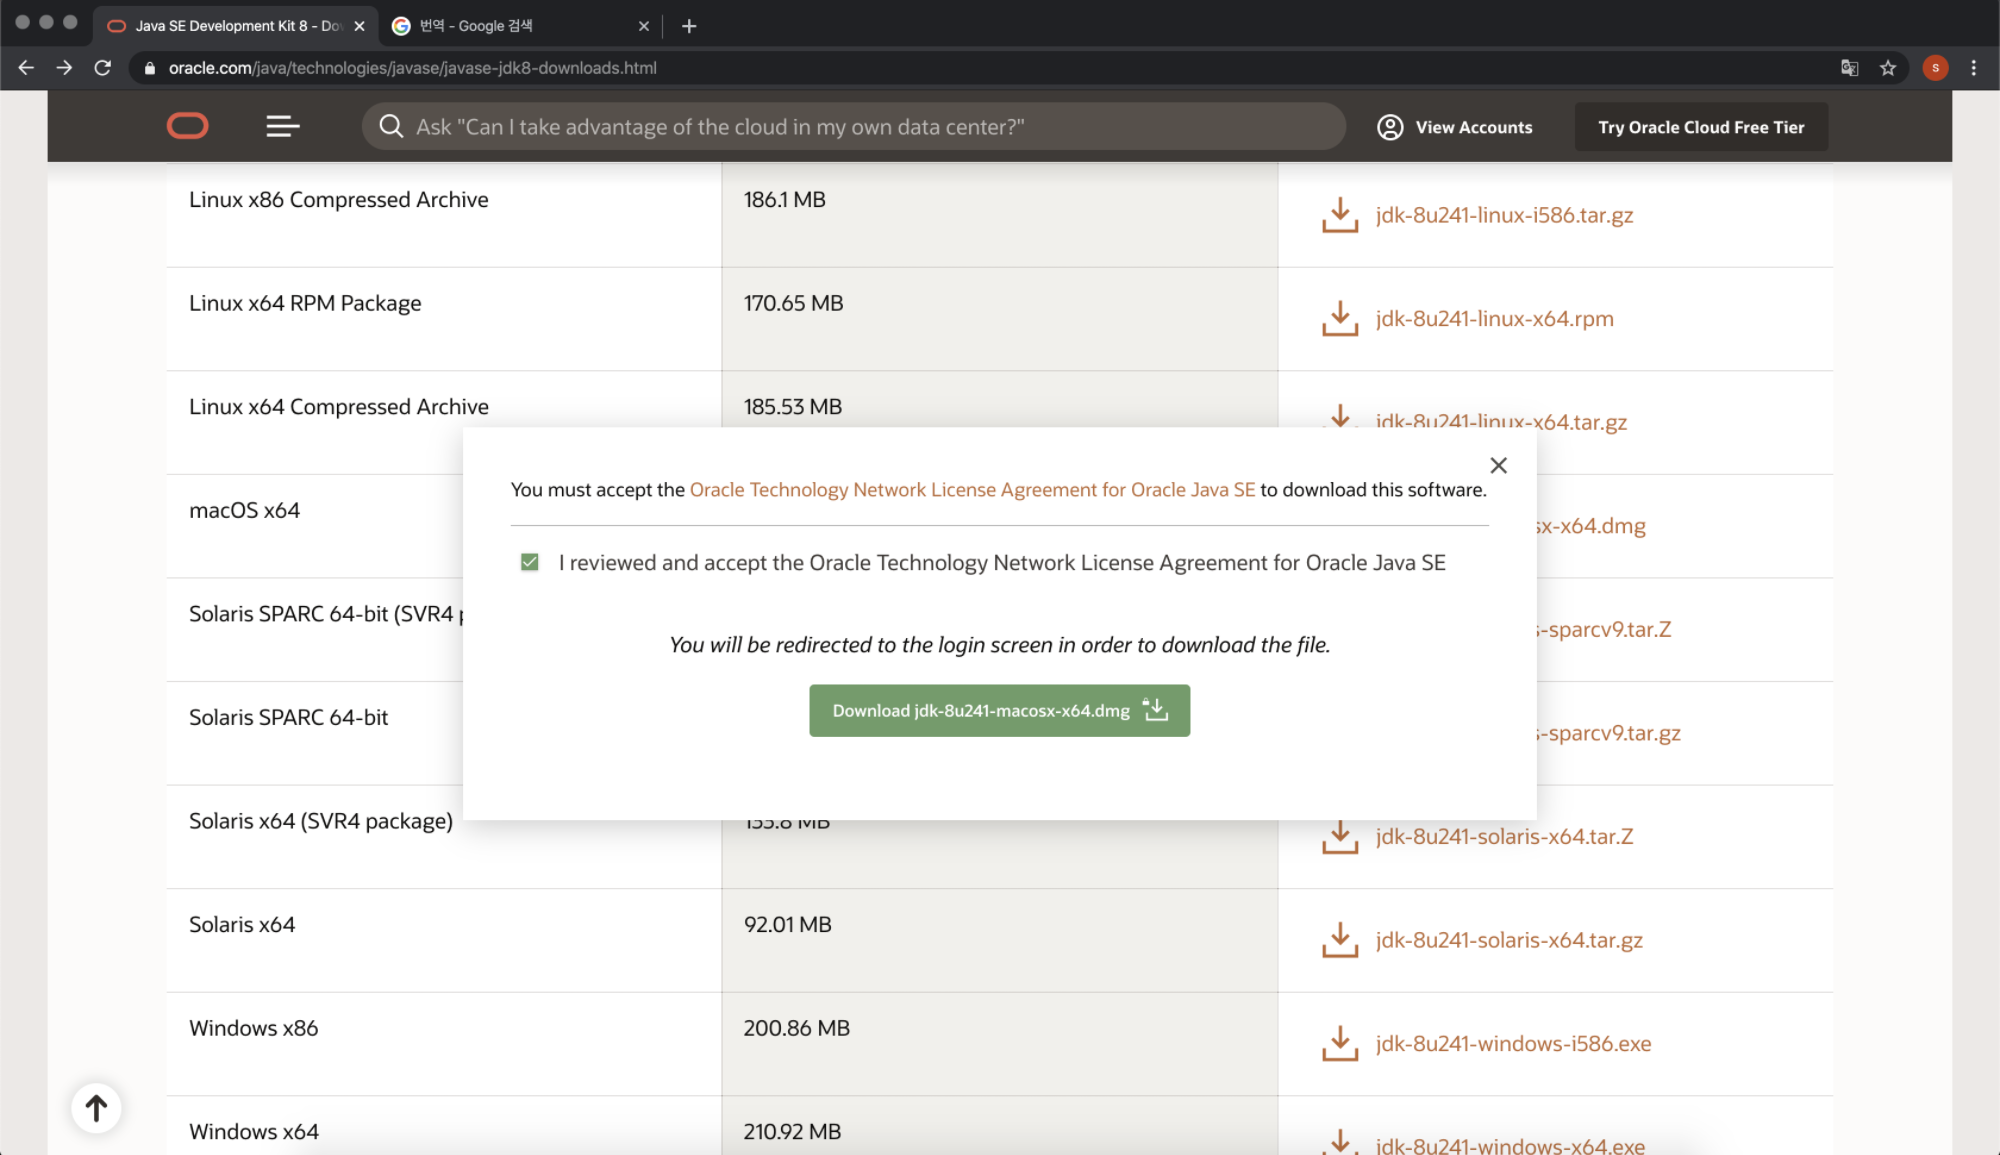Open the hamburger navigation menu

coord(282,126)
